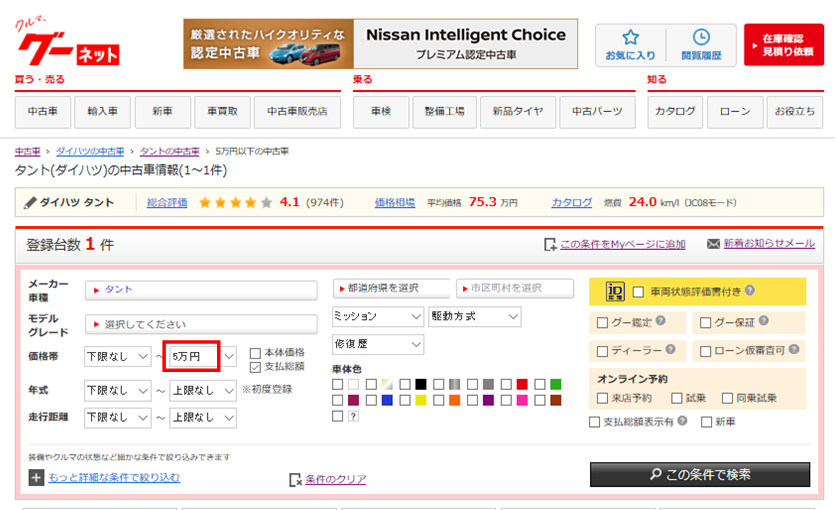Click the blue body color swatch
The height and width of the screenshot is (510, 837).
(x=387, y=400)
